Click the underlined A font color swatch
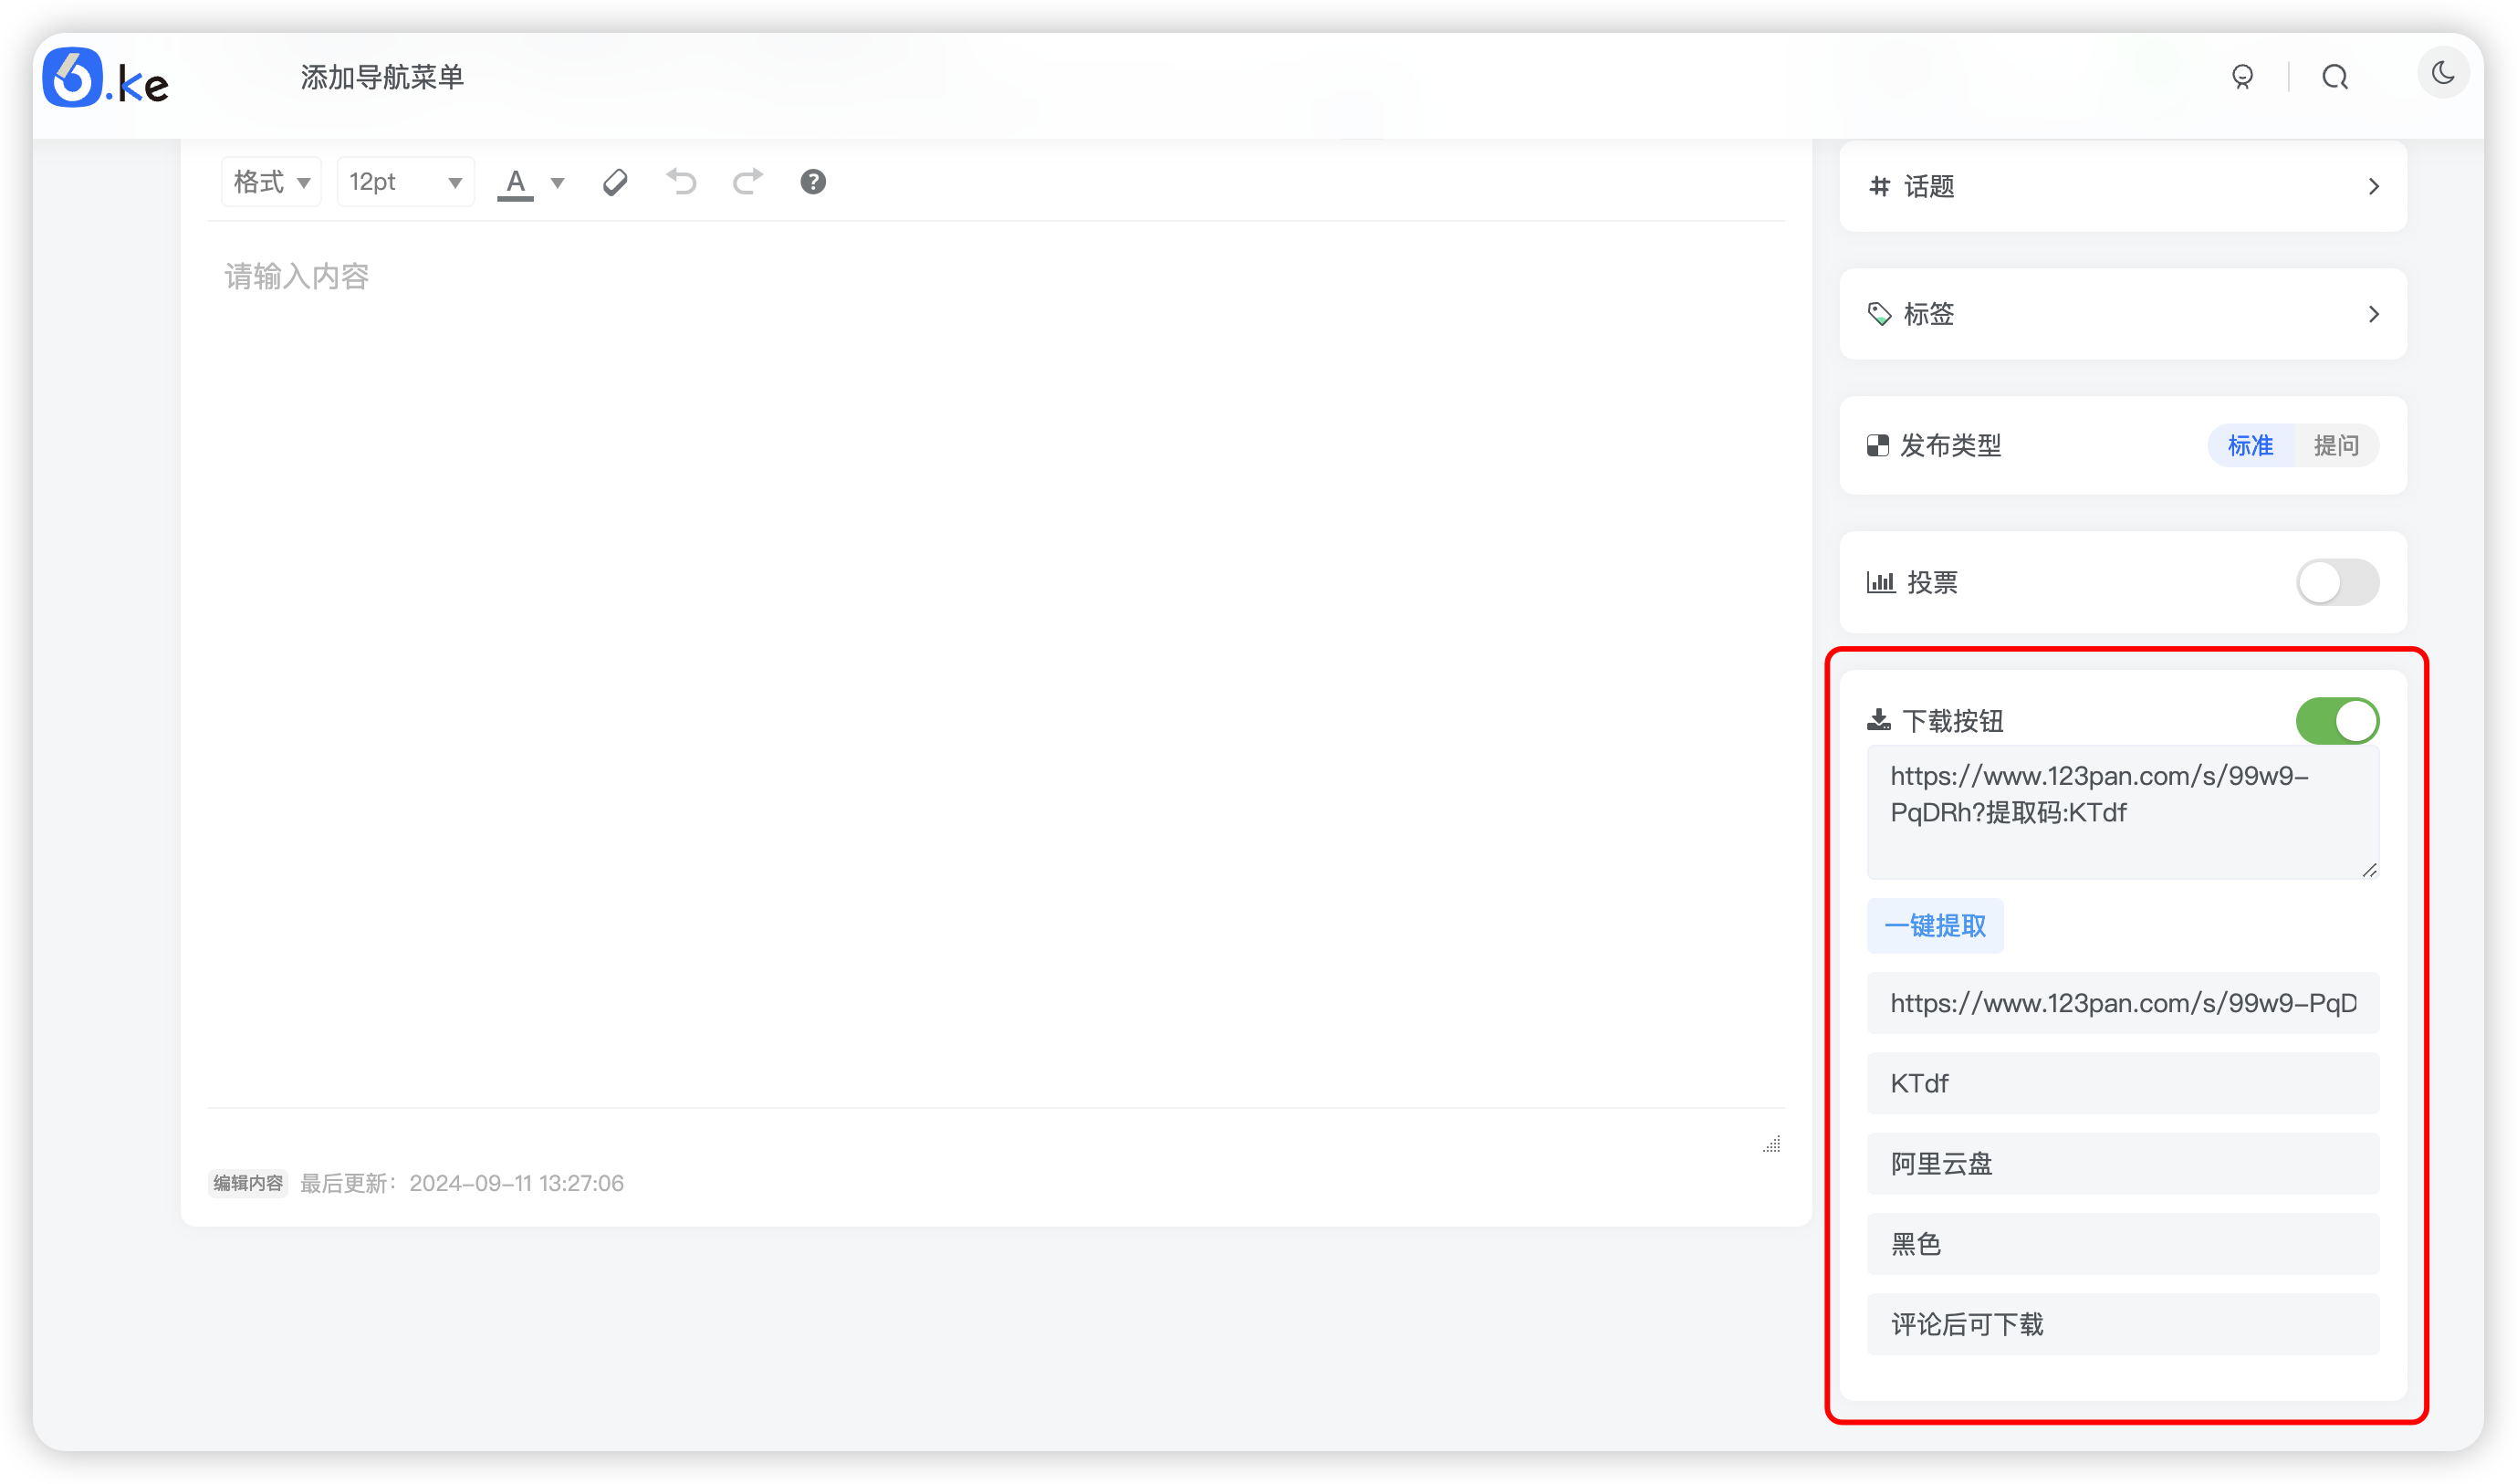 click(x=515, y=181)
